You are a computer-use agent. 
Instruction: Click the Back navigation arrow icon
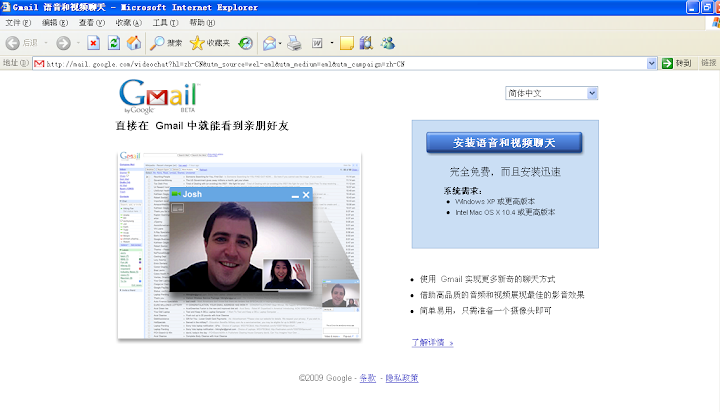coord(12,43)
